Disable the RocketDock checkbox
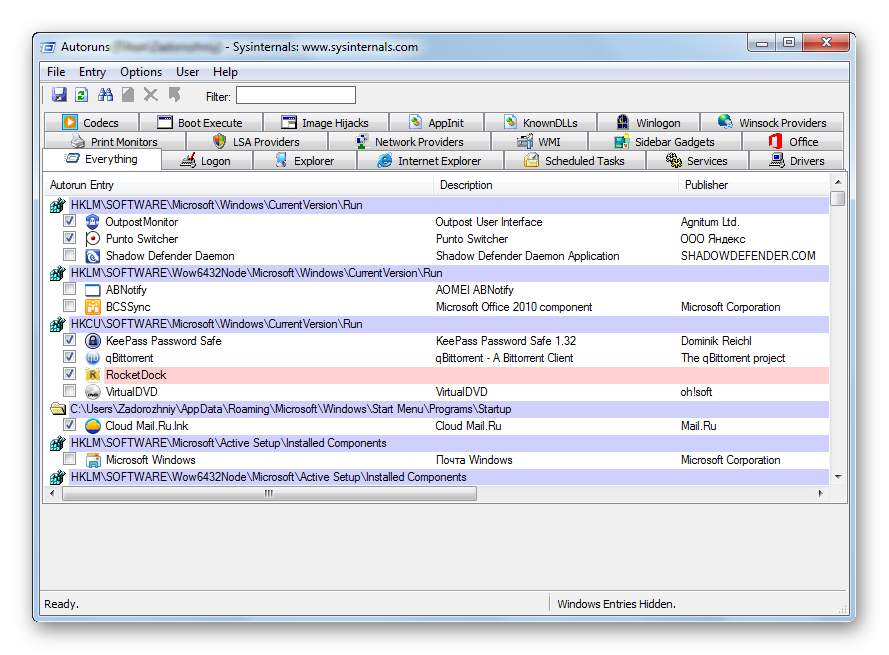This screenshot has width=889, height=655. tap(69, 374)
